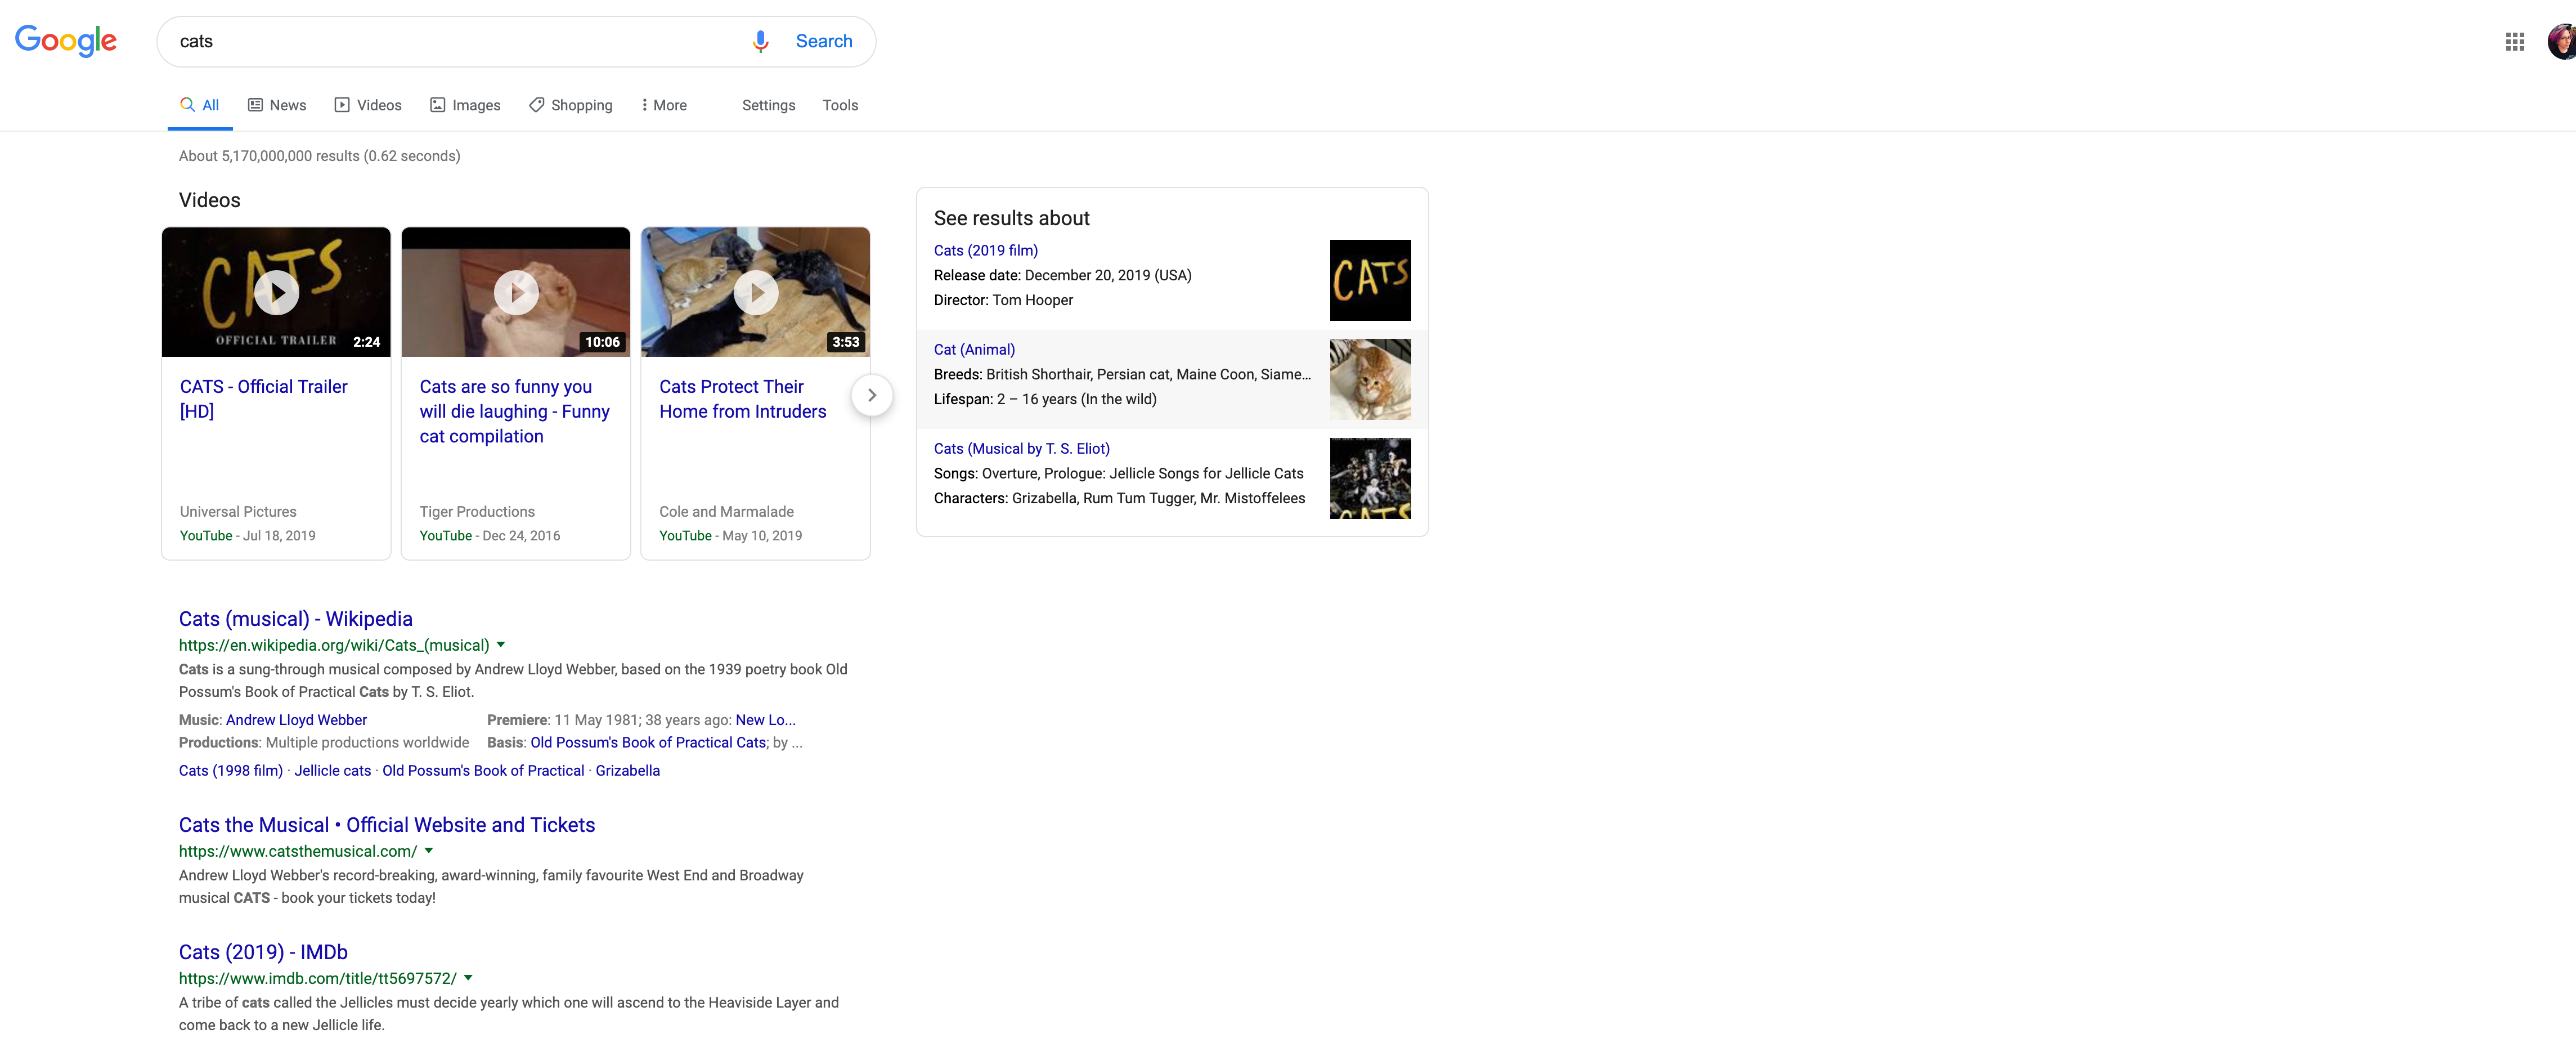This screenshot has height=1056, width=2576.
Task: Expand IMDb result URL dropdown arrow
Action: tap(468, 978)
